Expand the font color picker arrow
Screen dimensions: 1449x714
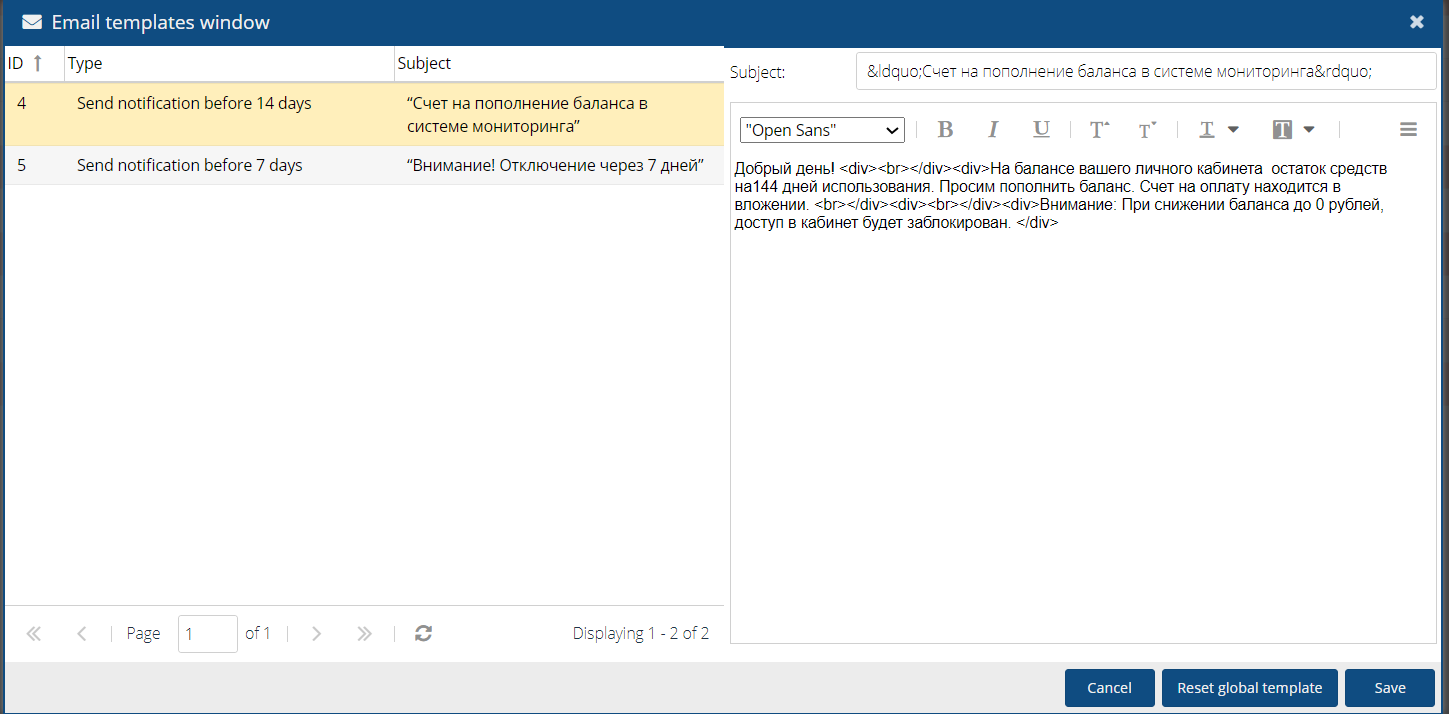[1233, 130]
